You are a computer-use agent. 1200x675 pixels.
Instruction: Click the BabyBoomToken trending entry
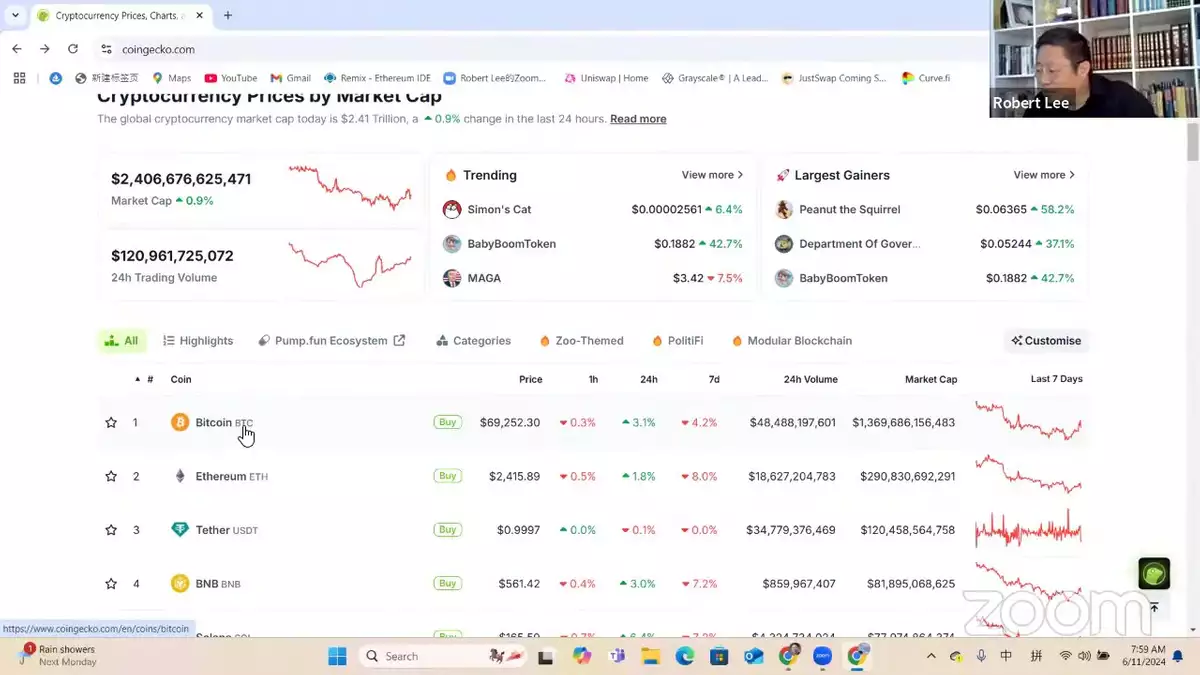coord(512,244)
